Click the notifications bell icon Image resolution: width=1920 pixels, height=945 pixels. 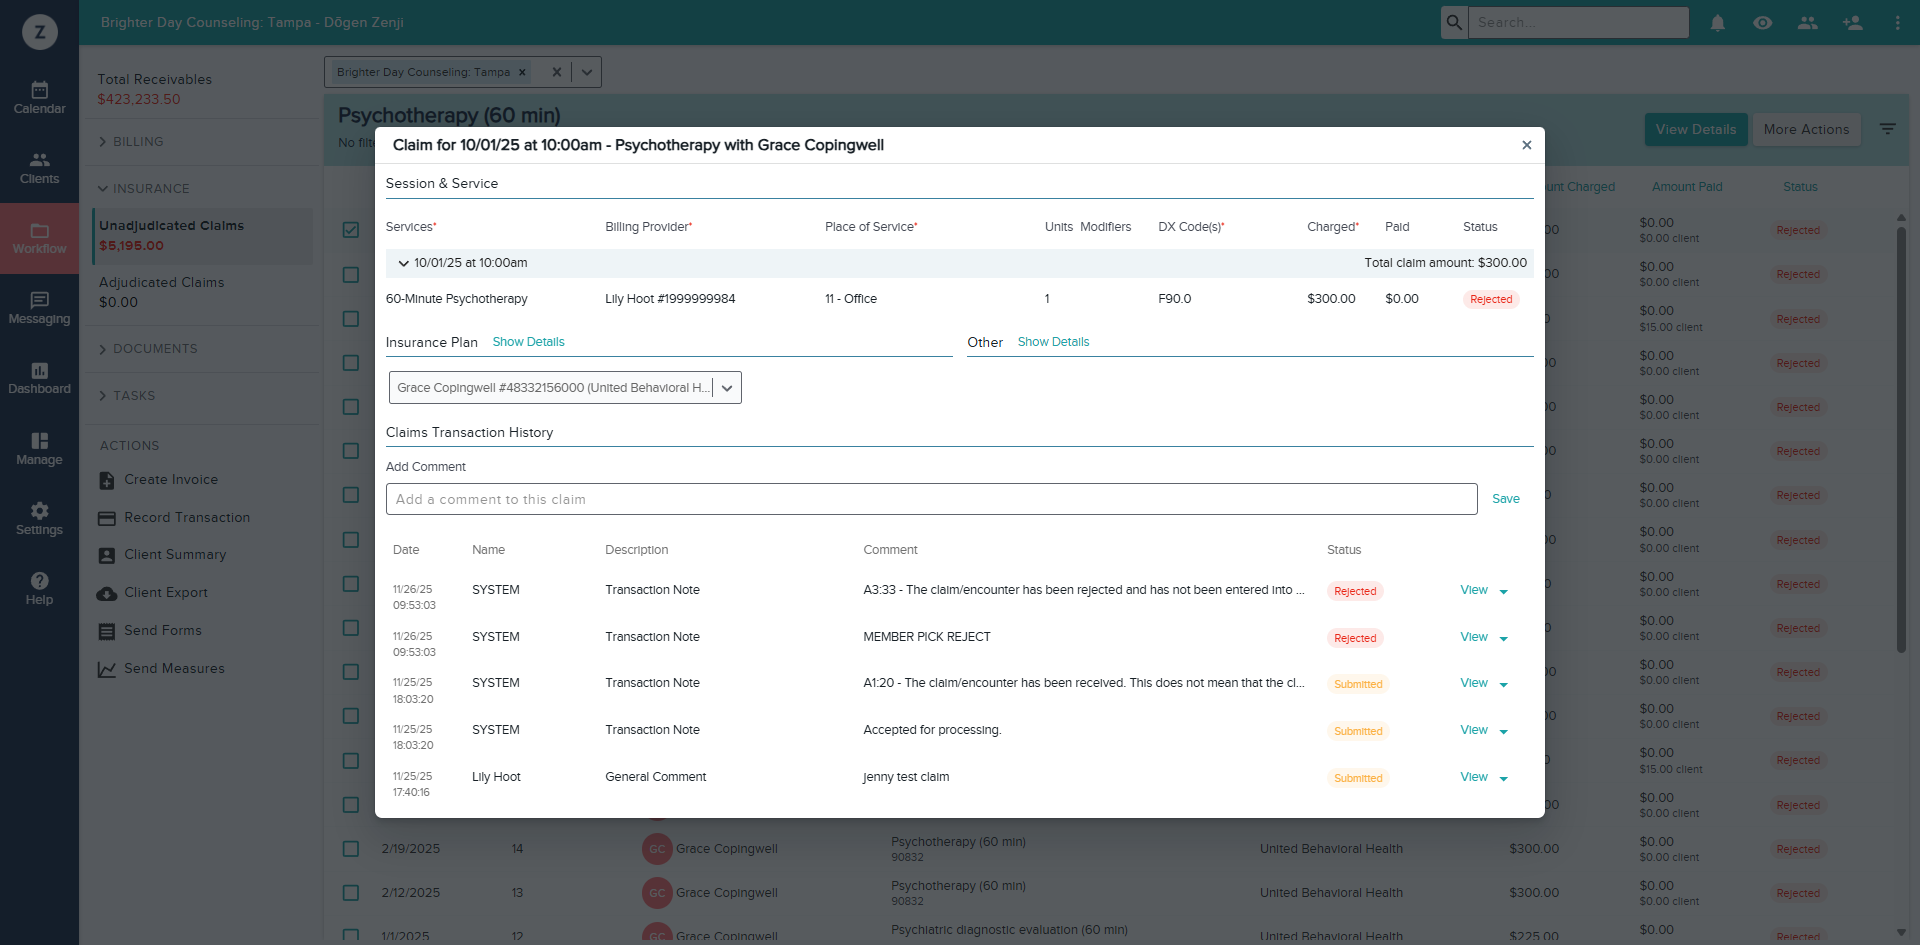point(1717,22)
